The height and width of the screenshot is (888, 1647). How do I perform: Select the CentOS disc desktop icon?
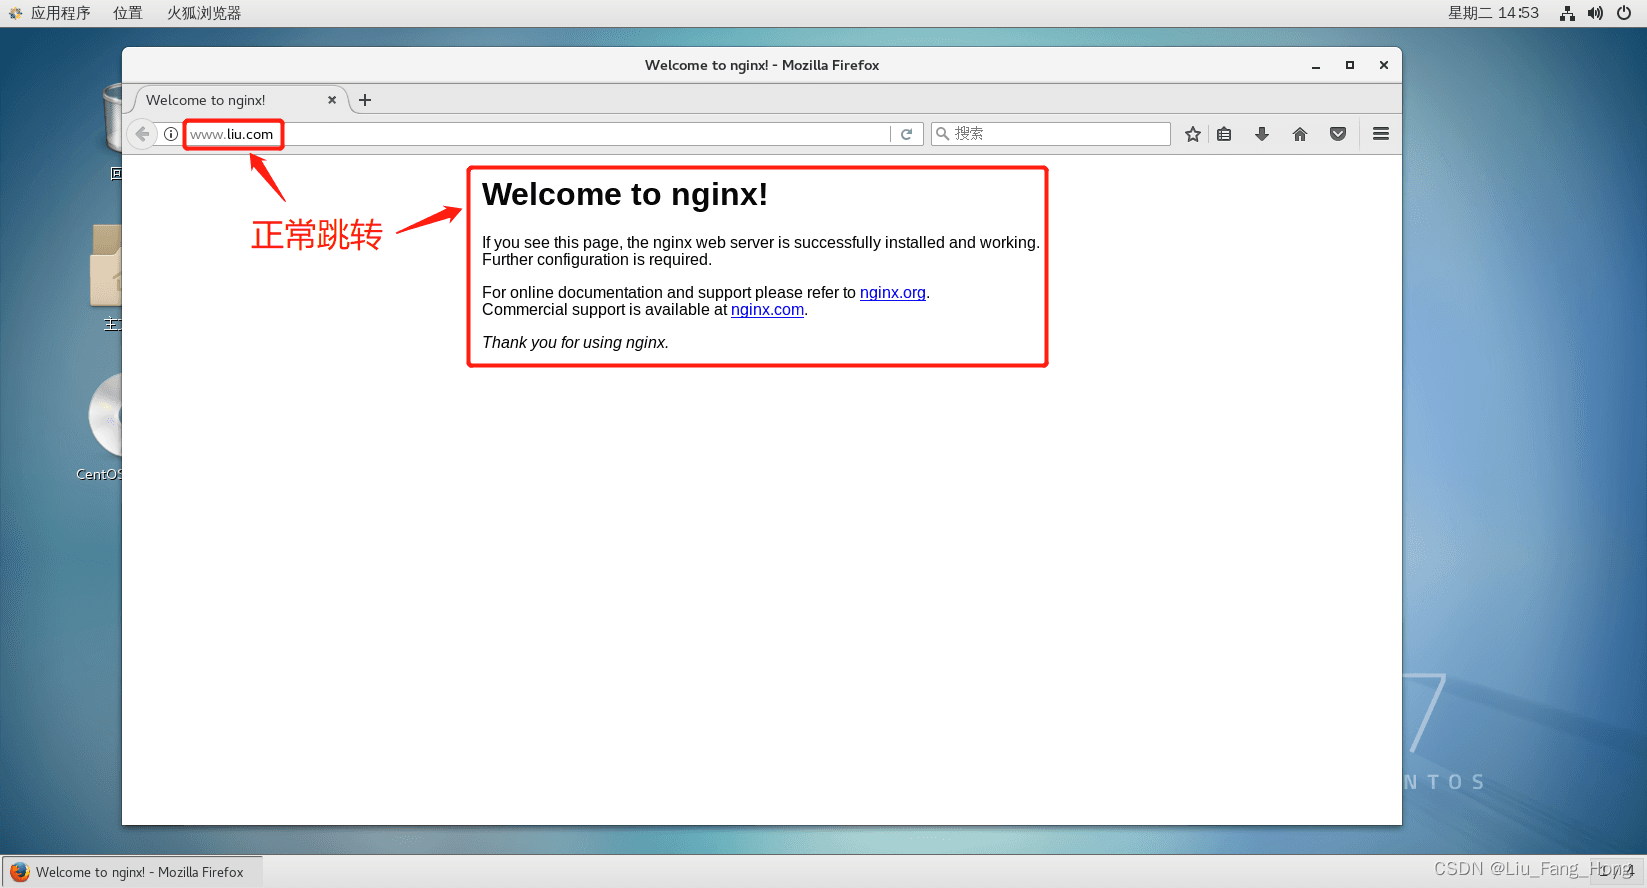point(104,415)
